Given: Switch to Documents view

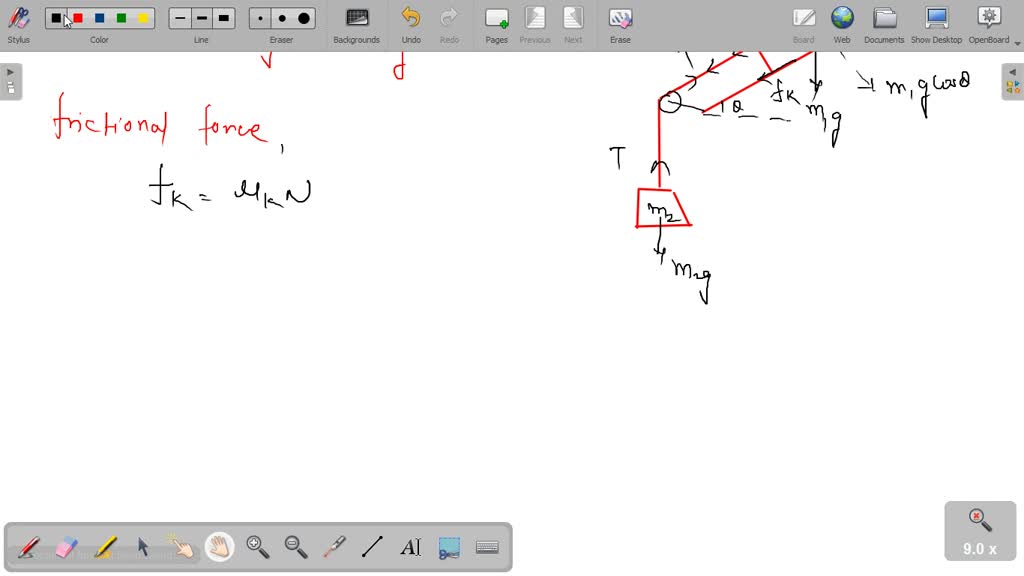Looking at the screenshot, I should [884, 24].
